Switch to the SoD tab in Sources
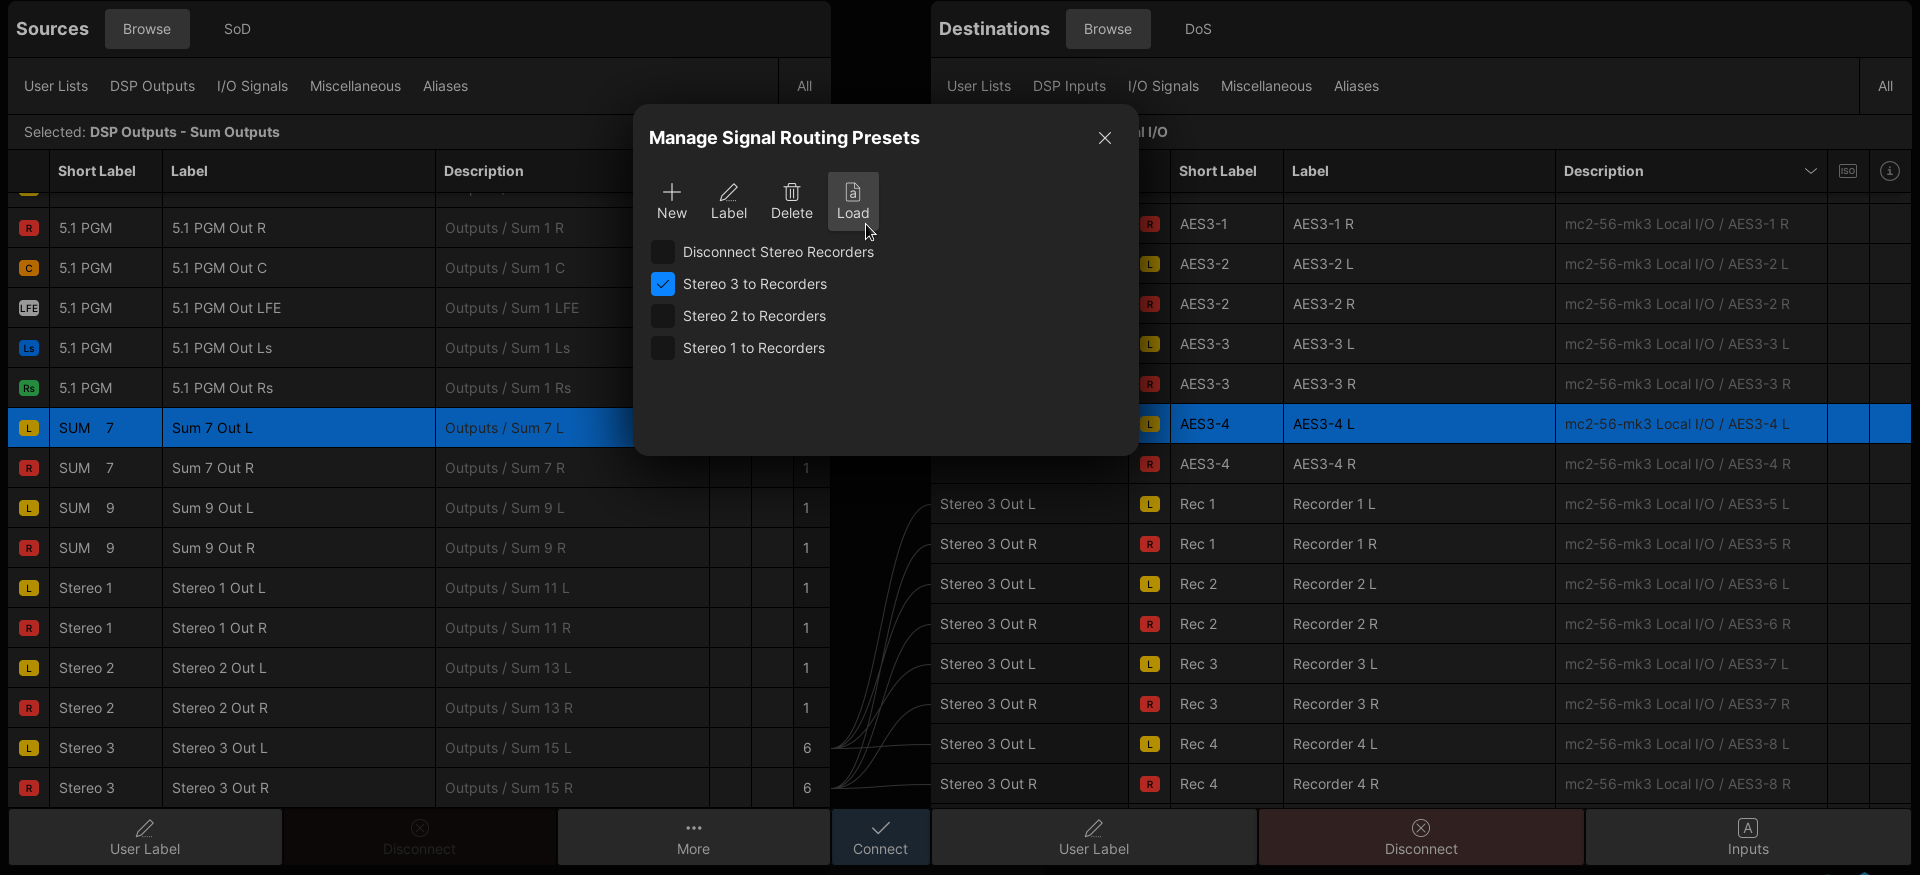Viewport: 1920px width, 875px height. pyautogui.click(x=237, y=29)
